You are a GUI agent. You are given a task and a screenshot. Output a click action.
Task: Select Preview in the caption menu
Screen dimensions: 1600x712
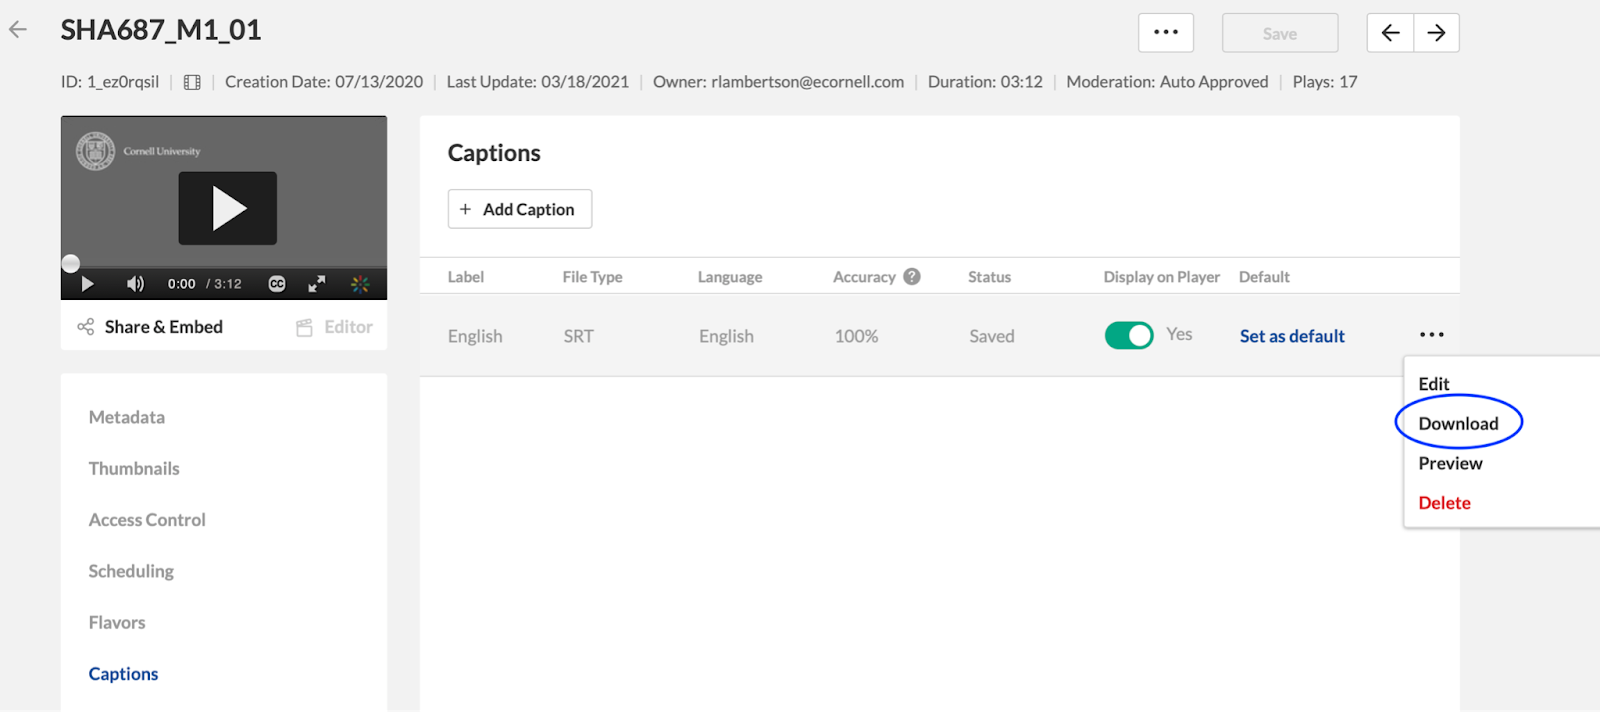click(x=1450, y=463)
